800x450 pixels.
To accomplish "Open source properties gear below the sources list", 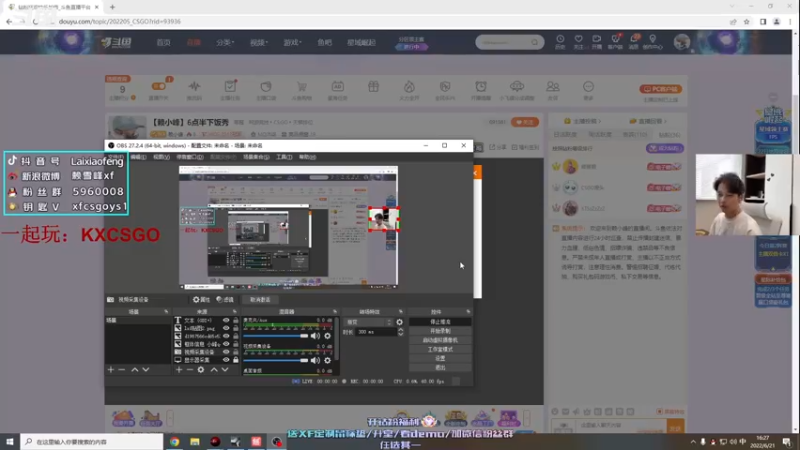I will click(201, 369).
